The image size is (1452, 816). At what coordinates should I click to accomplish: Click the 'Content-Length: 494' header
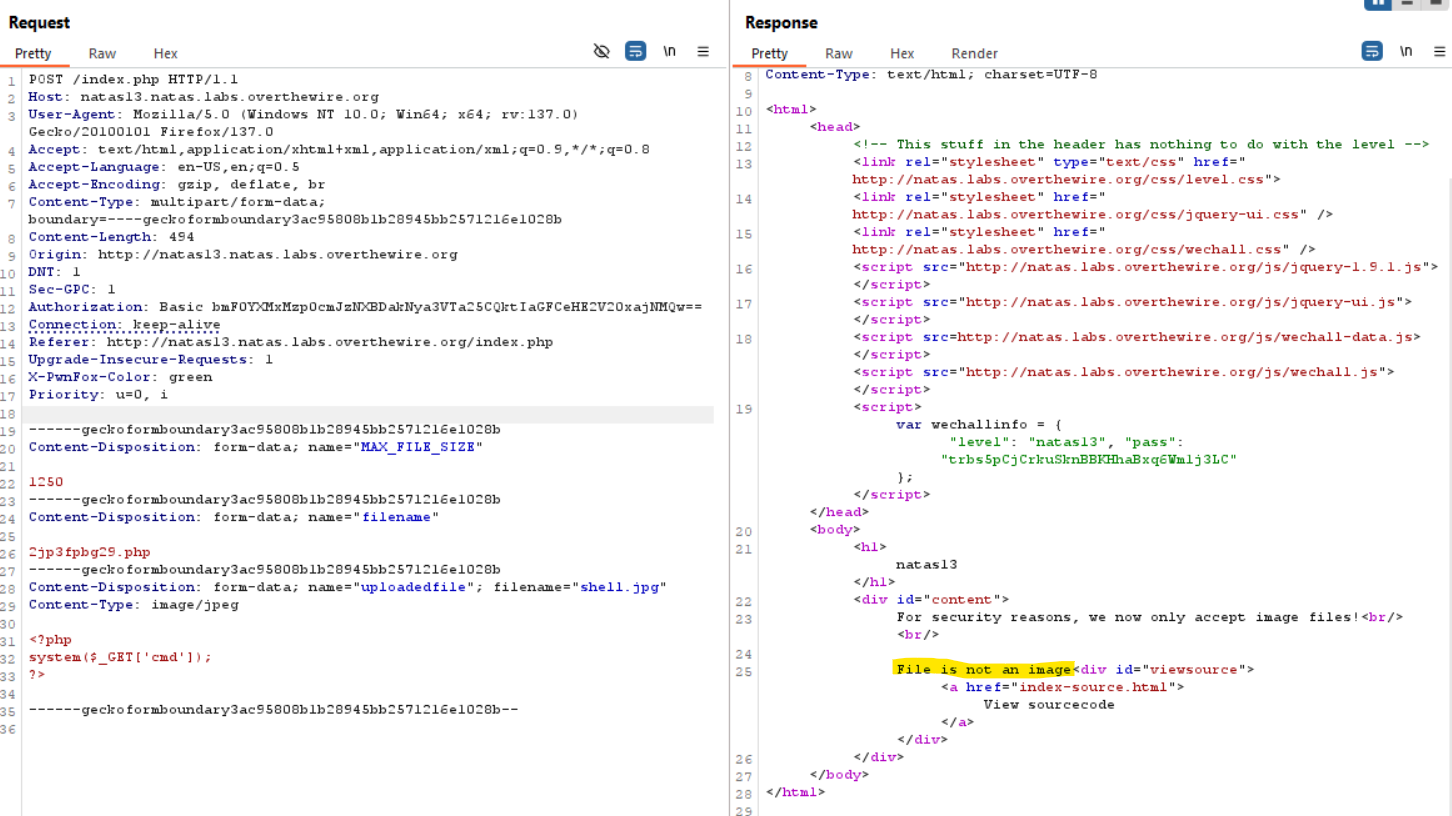[111, 237]
